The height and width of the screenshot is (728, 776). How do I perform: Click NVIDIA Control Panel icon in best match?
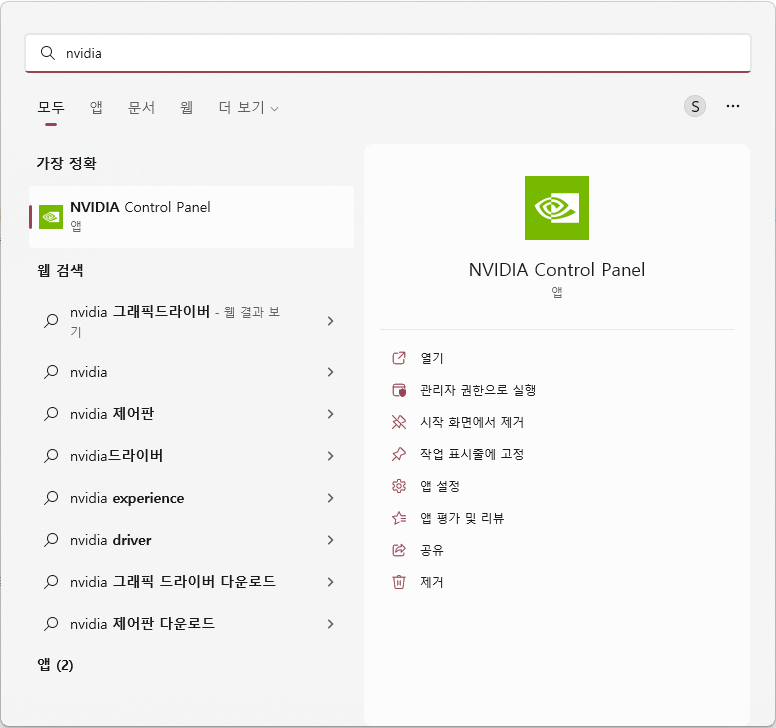tap(51, 217)
